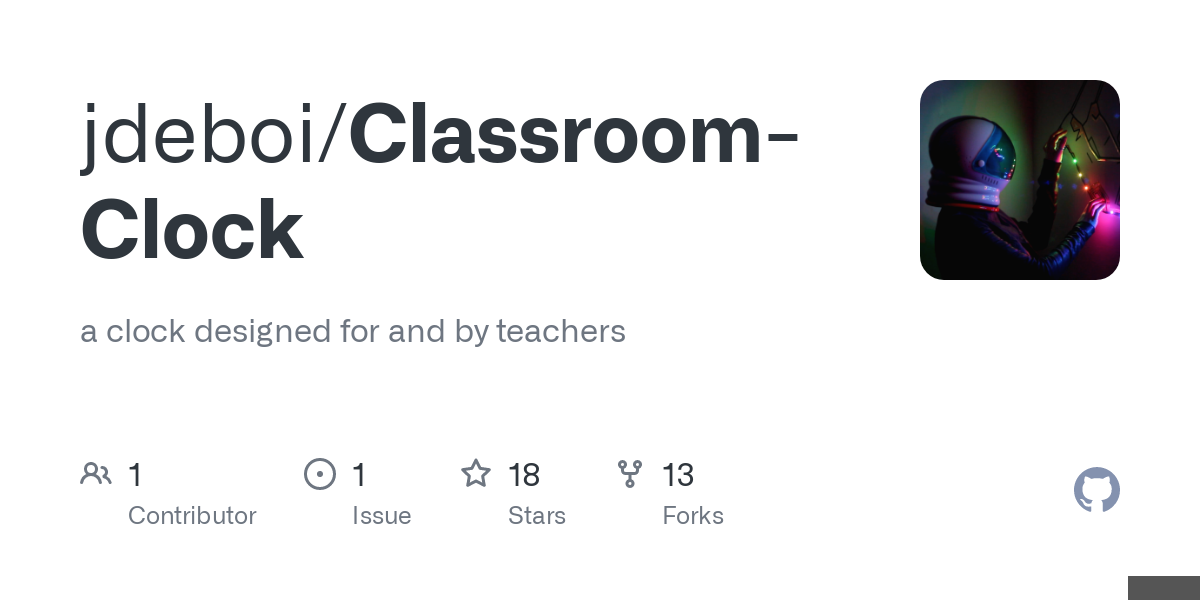The width and height of the screenshot is (1200, 600).
Task: Open the Forks label
Action: [x=693, y=516]
